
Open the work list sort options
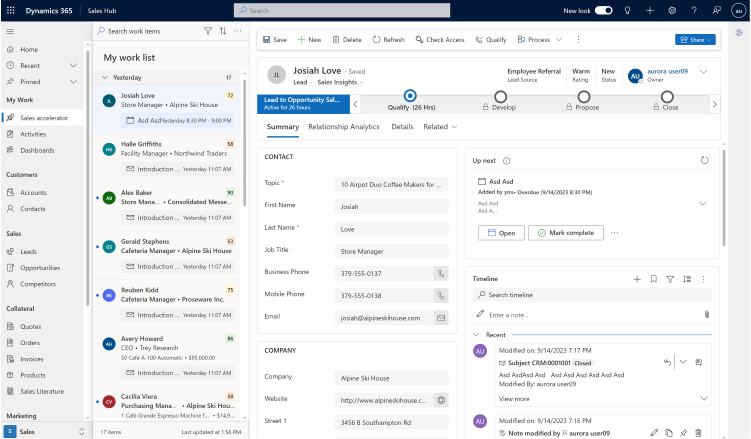[x=222, y=31]
